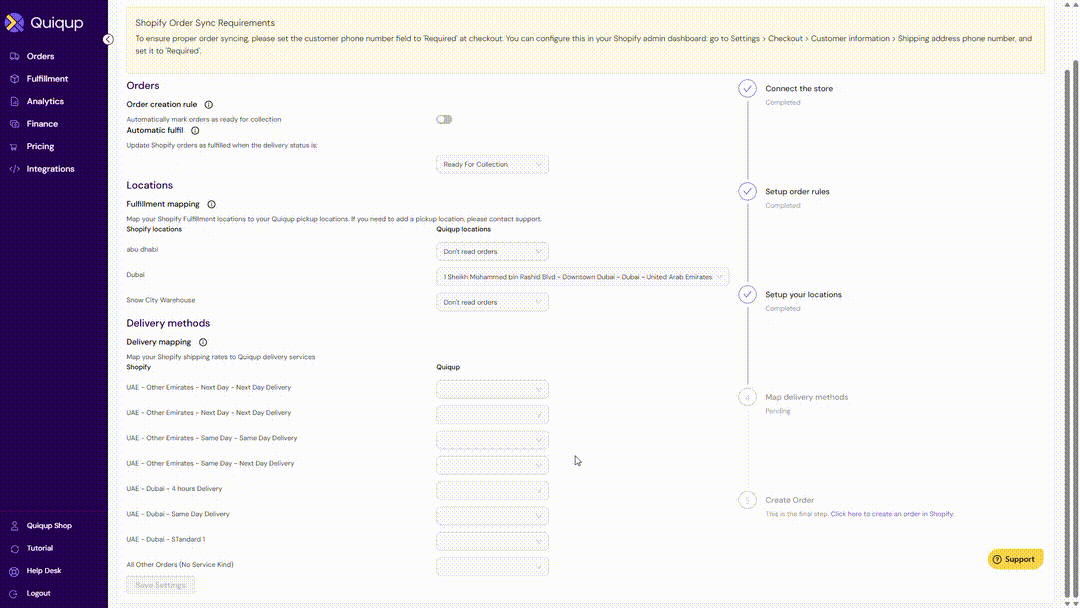Open Integrations menu item

coord(50,169)
